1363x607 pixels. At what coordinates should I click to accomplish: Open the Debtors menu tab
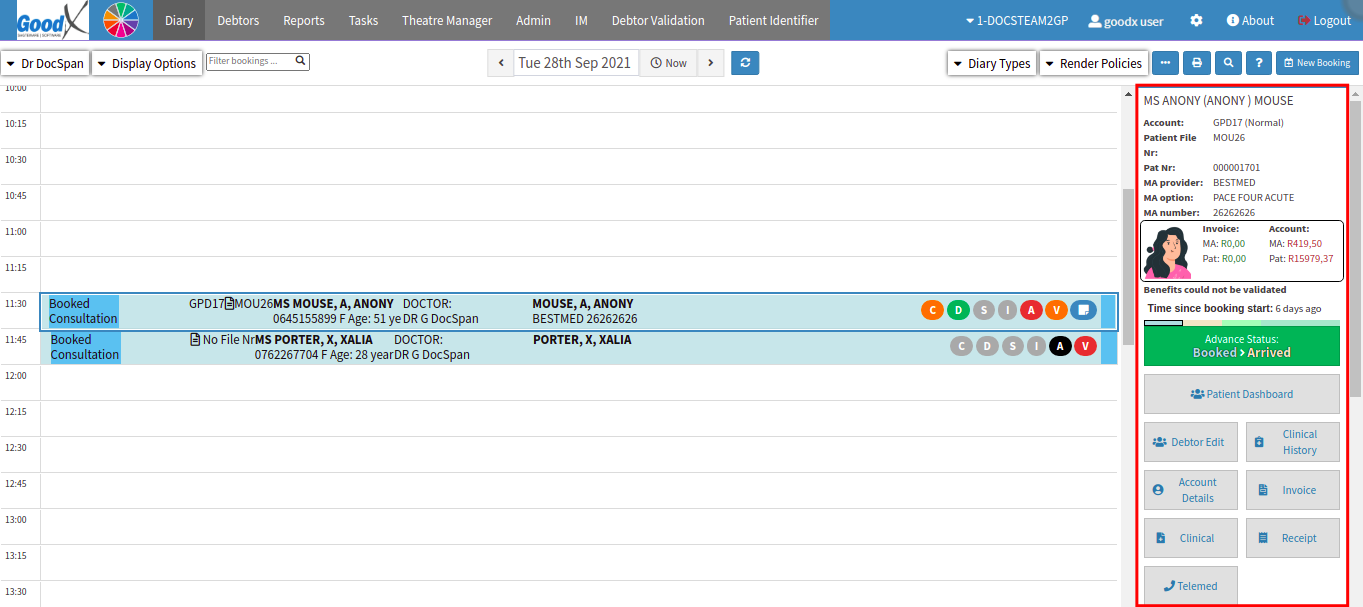tap(238, 20)
